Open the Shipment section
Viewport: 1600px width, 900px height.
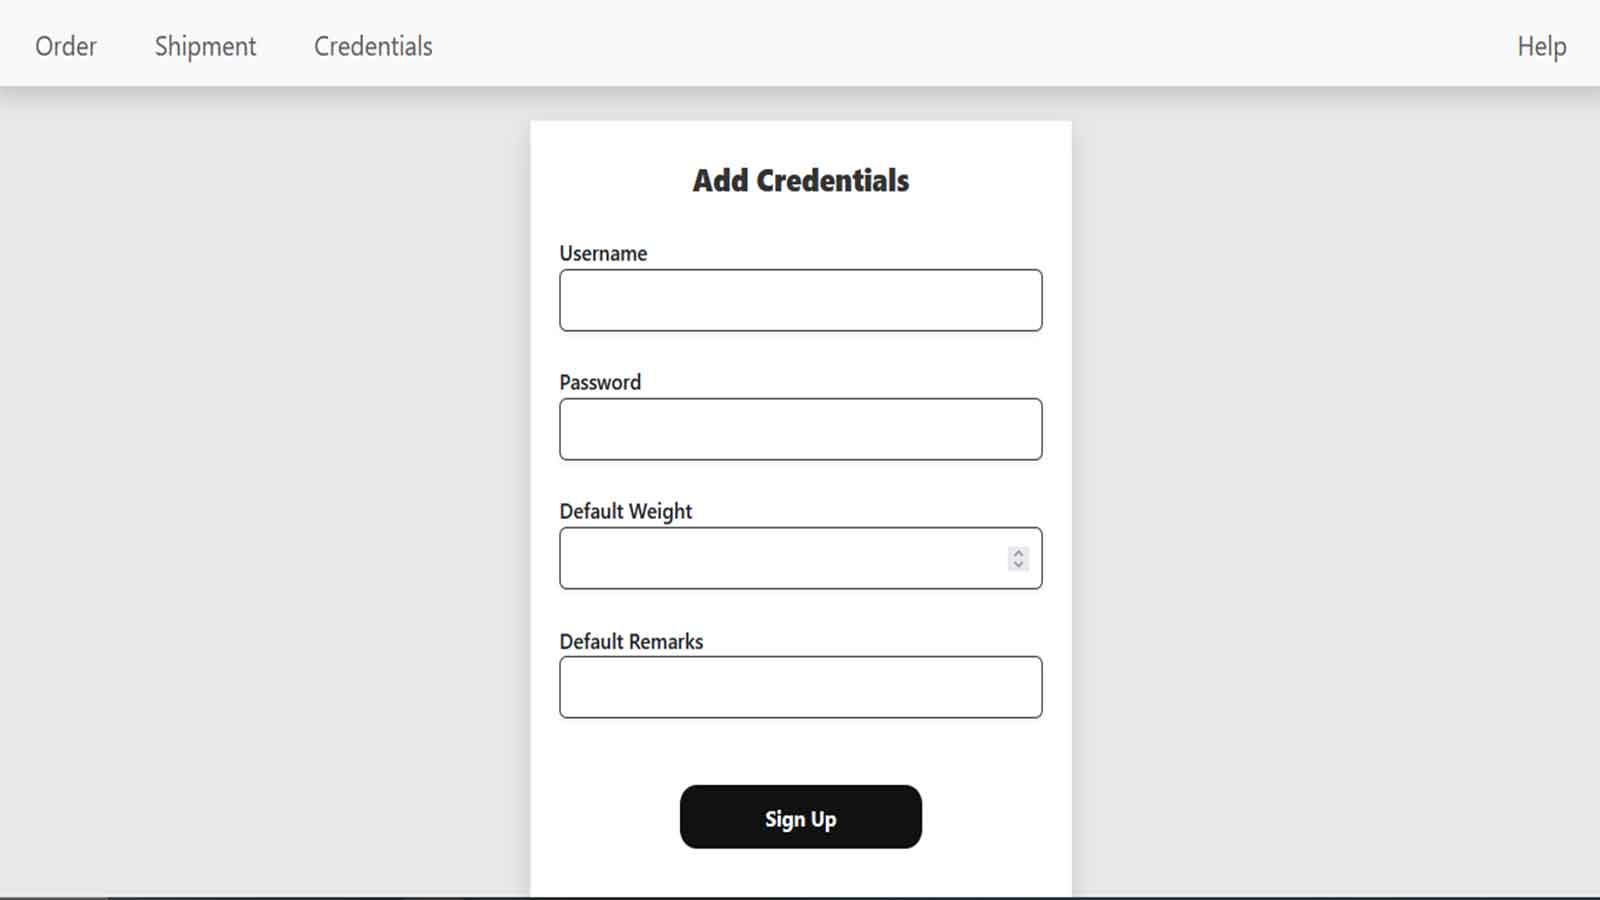(x=204, y=46)
